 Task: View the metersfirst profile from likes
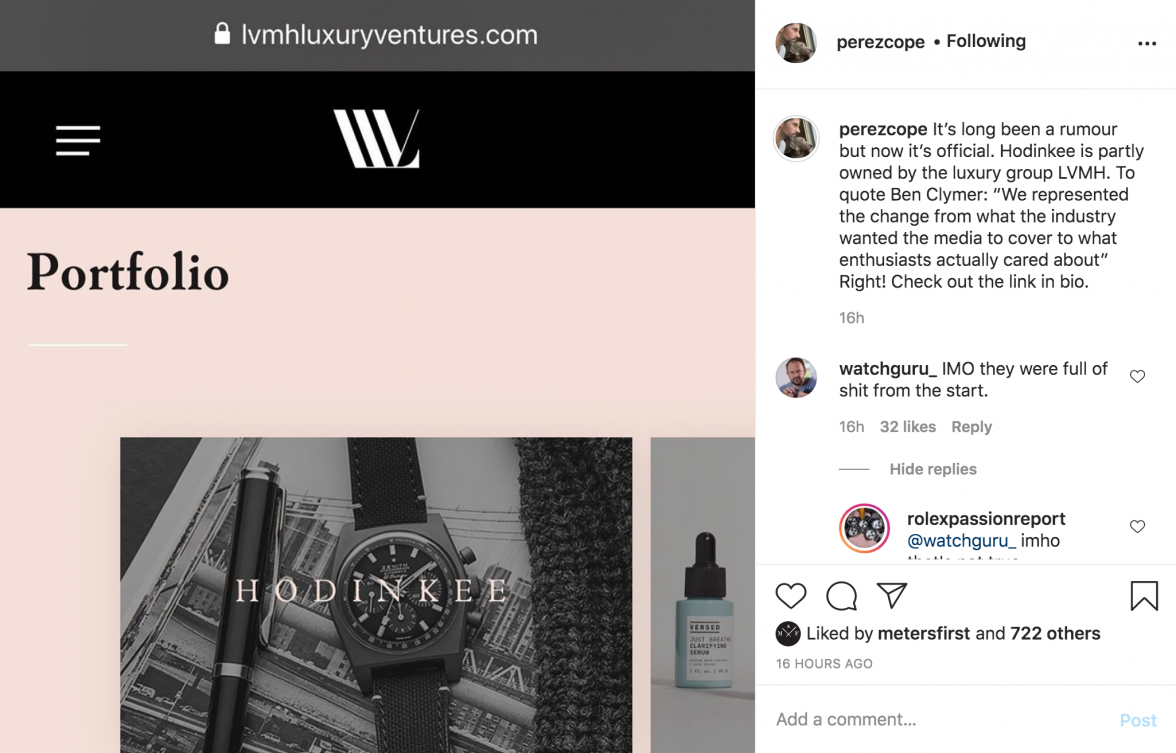(923, 634)
